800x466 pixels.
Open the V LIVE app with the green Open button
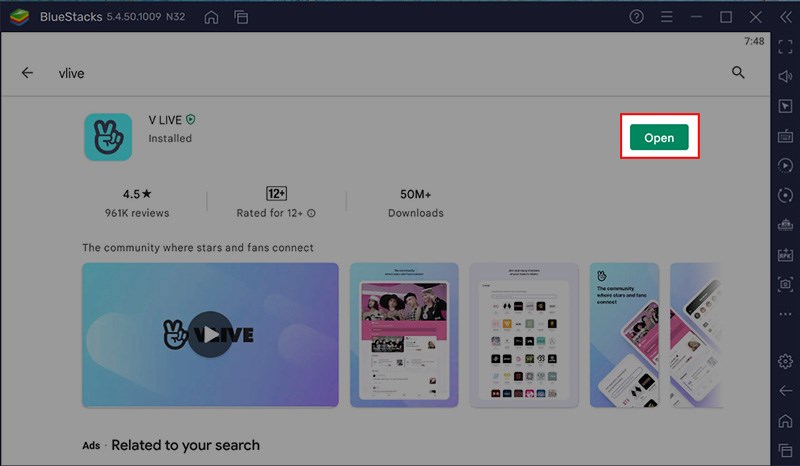pos(659,137)
